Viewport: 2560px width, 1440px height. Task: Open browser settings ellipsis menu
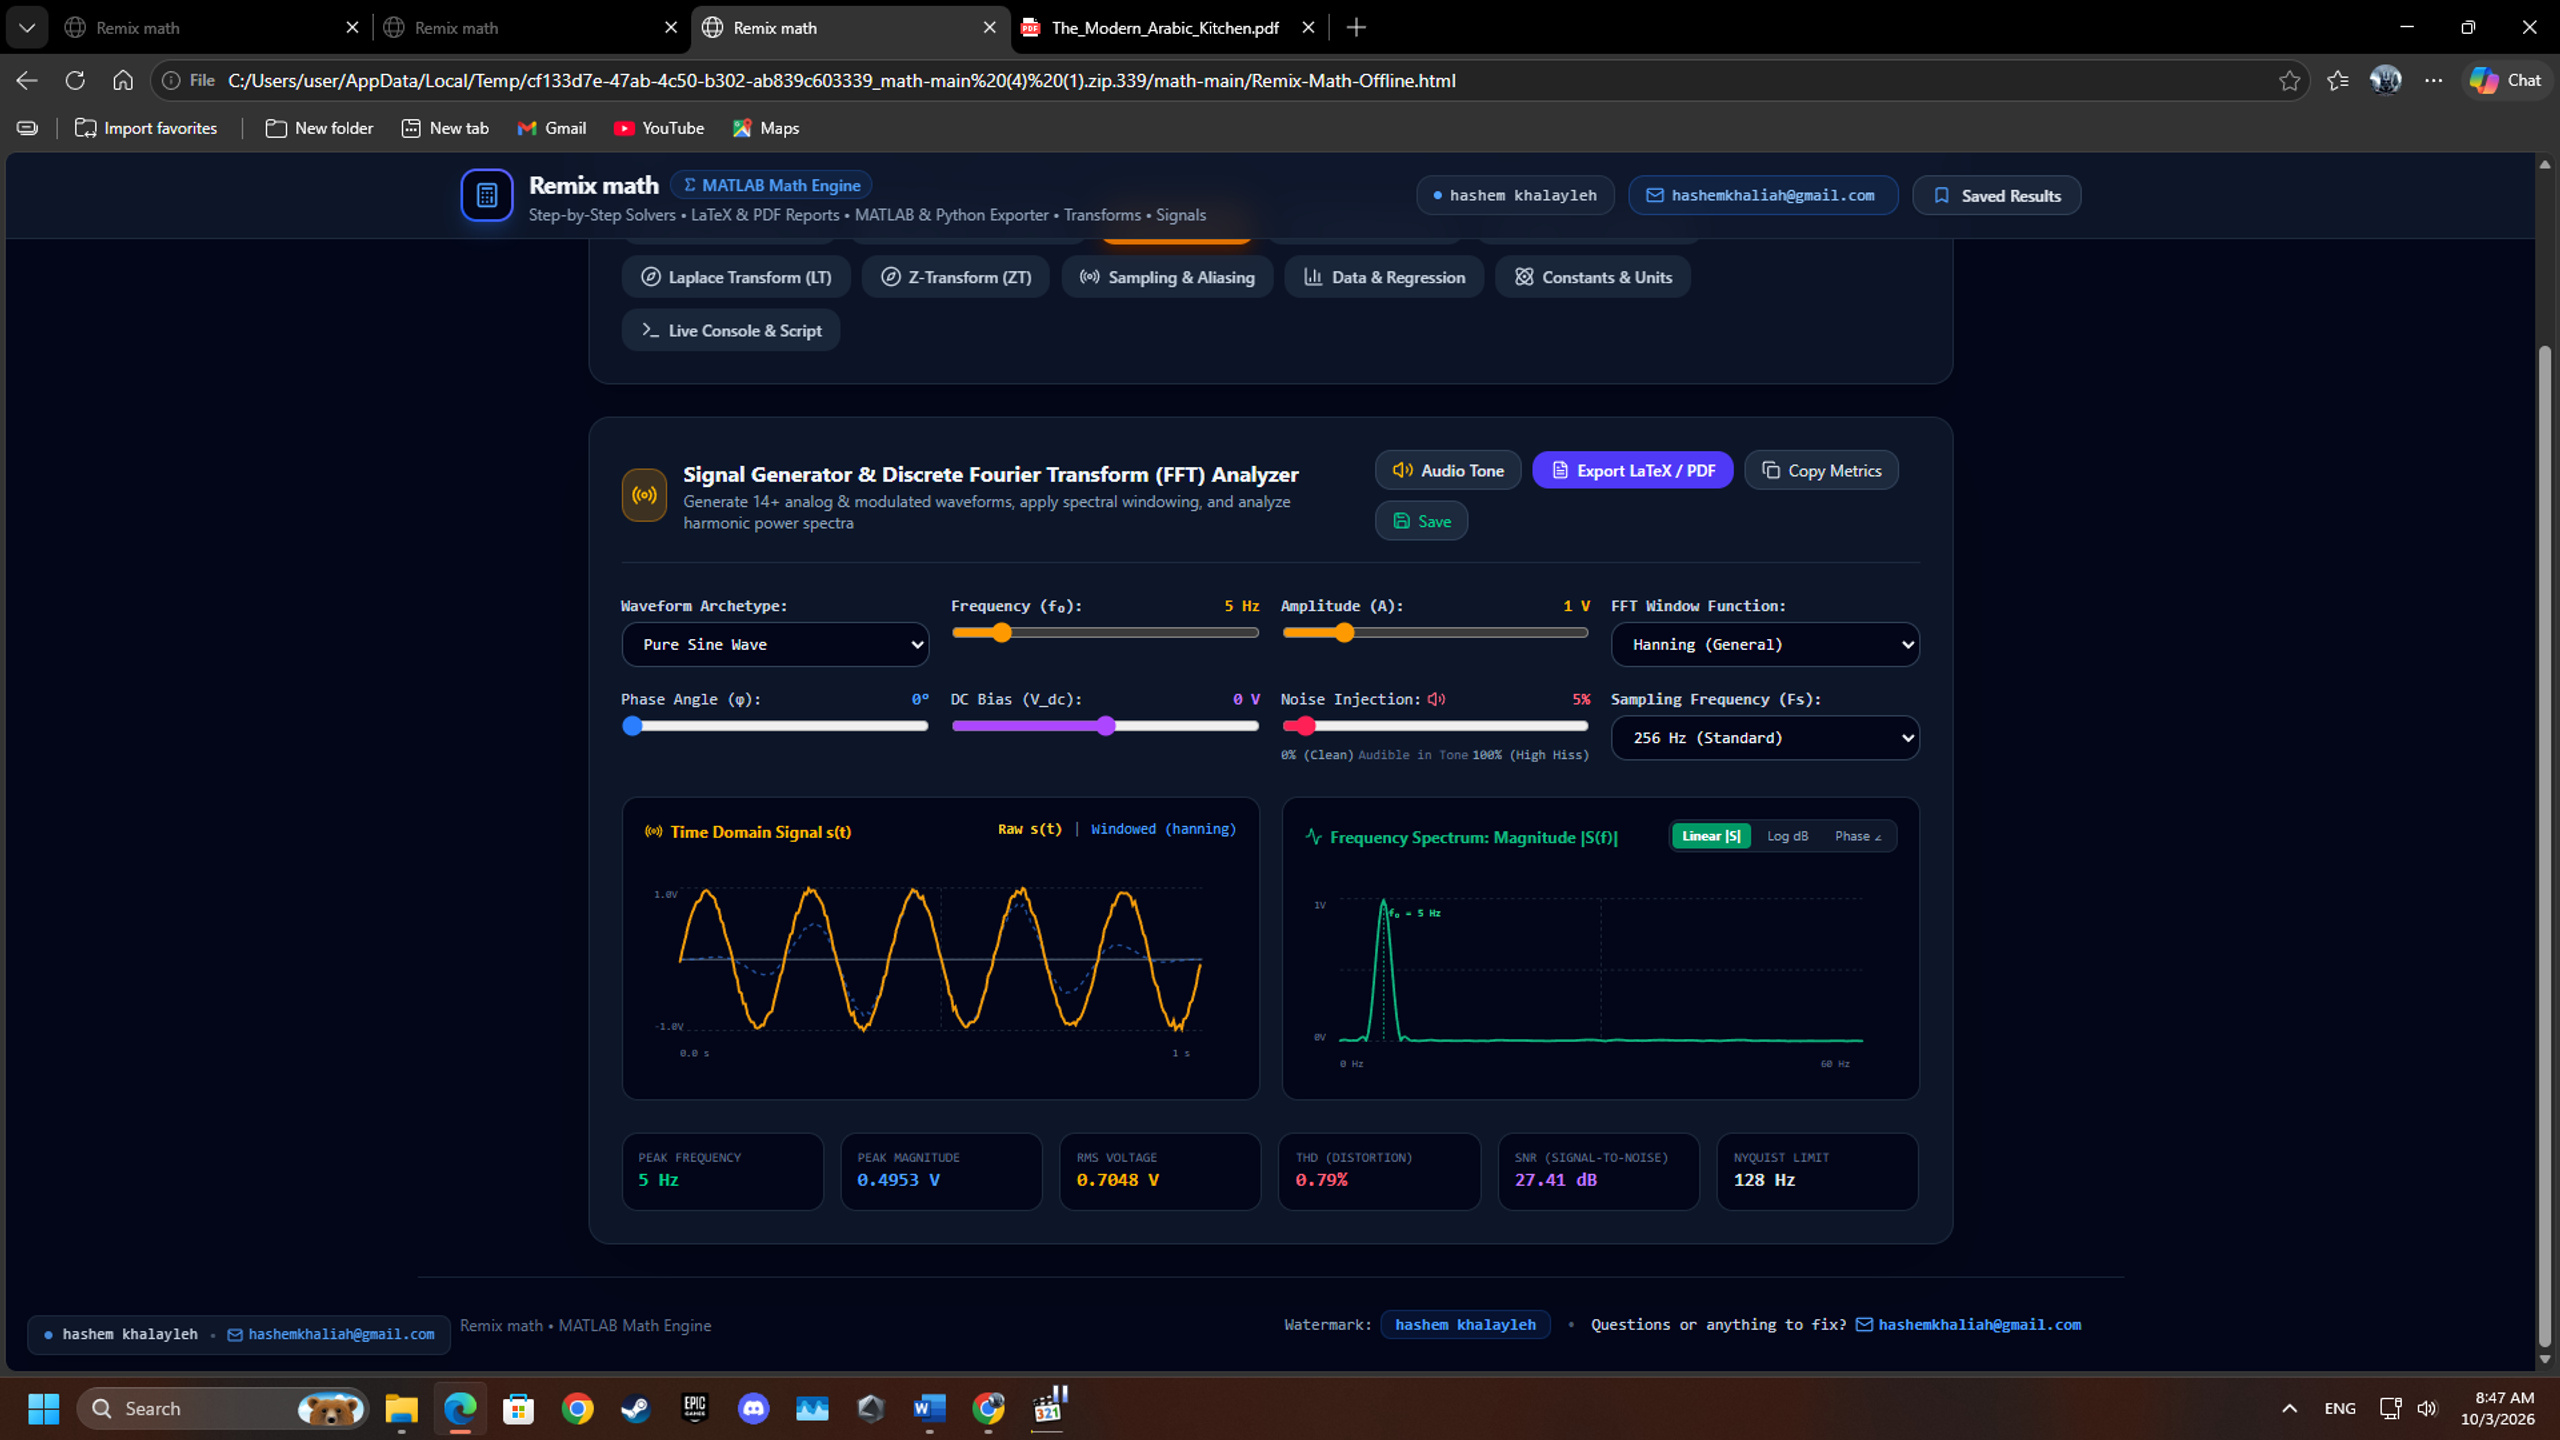point(2433,81)
